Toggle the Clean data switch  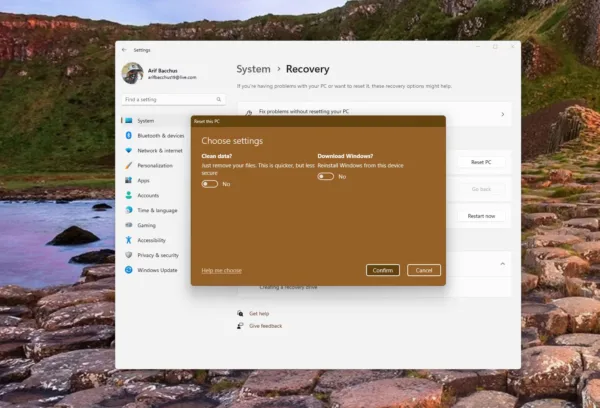[210, 184]
